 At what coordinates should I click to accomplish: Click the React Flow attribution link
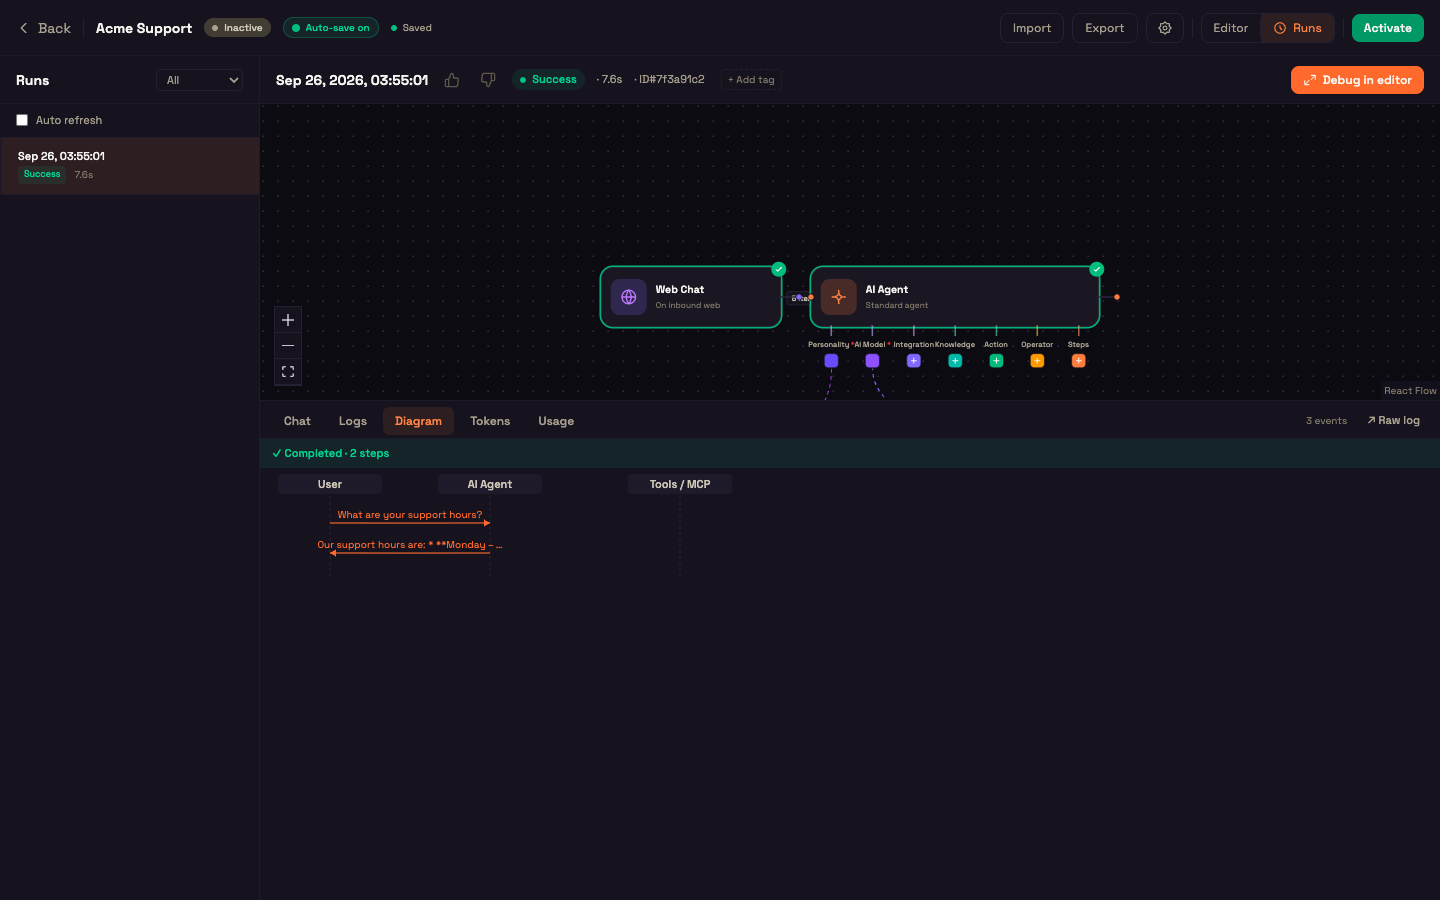[1410, 391]
